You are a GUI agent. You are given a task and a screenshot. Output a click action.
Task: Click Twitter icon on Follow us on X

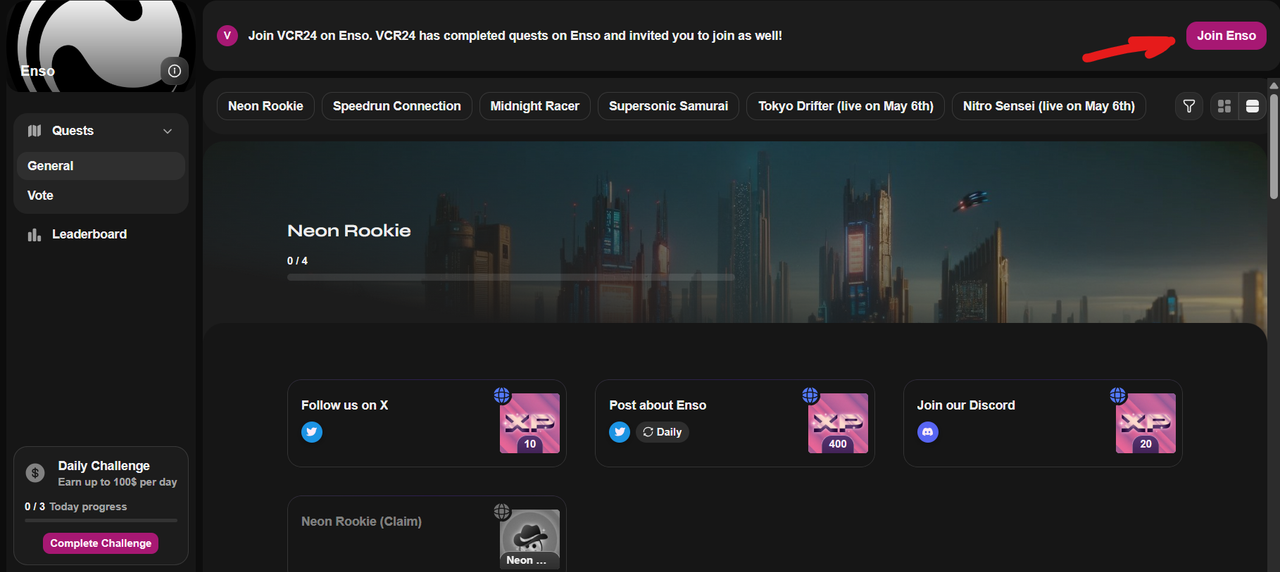point(312,432)
